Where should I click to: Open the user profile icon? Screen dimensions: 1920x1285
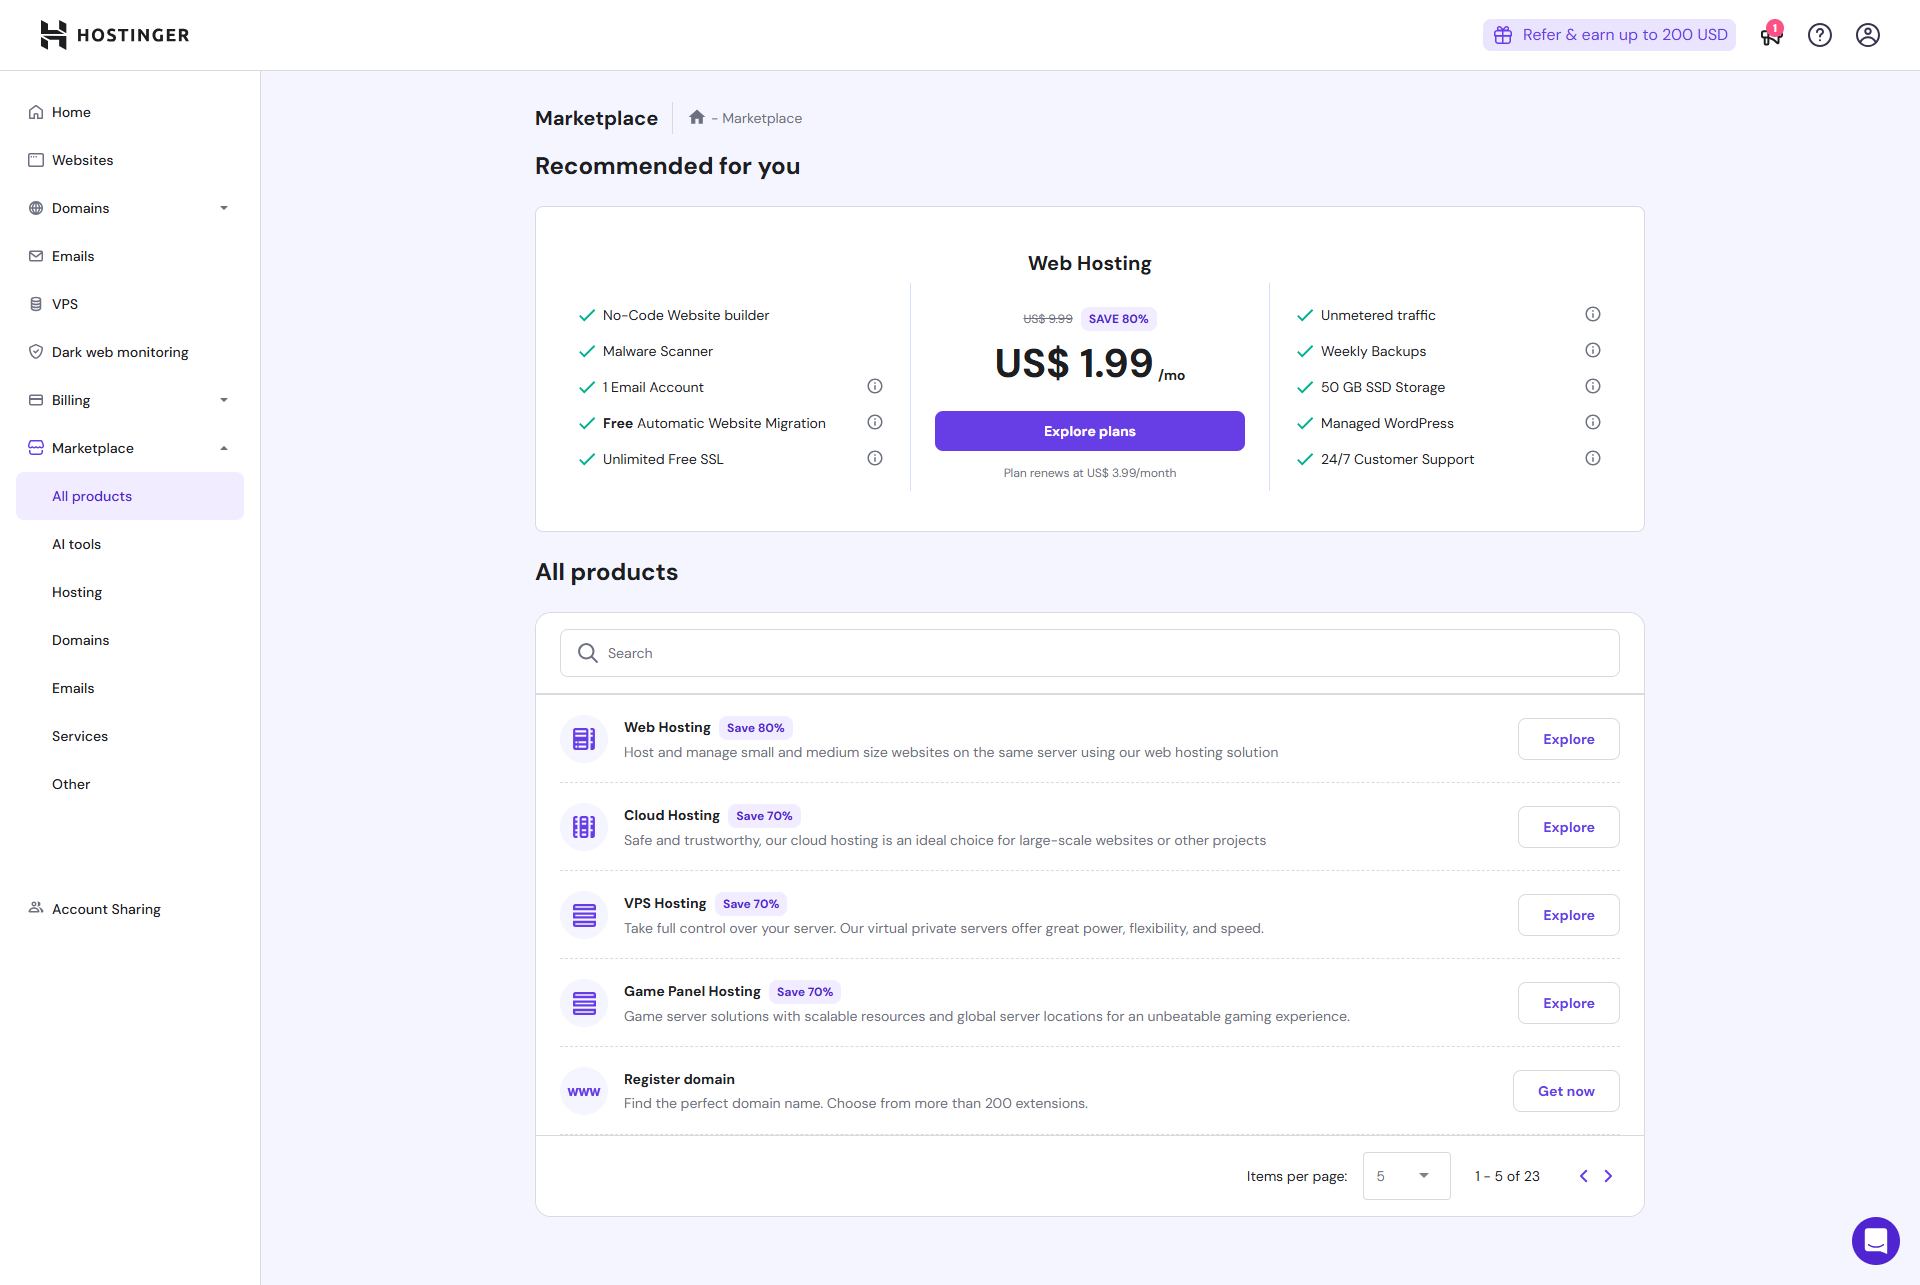1868,35
